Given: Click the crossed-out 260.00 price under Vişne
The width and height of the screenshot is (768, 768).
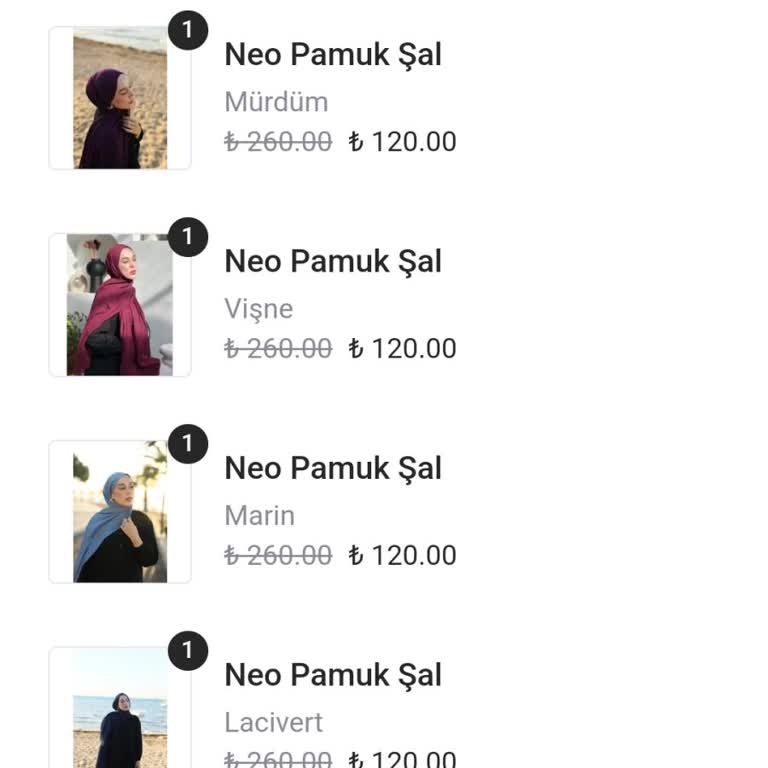Looking at the screenshot, I should point(278,349).
